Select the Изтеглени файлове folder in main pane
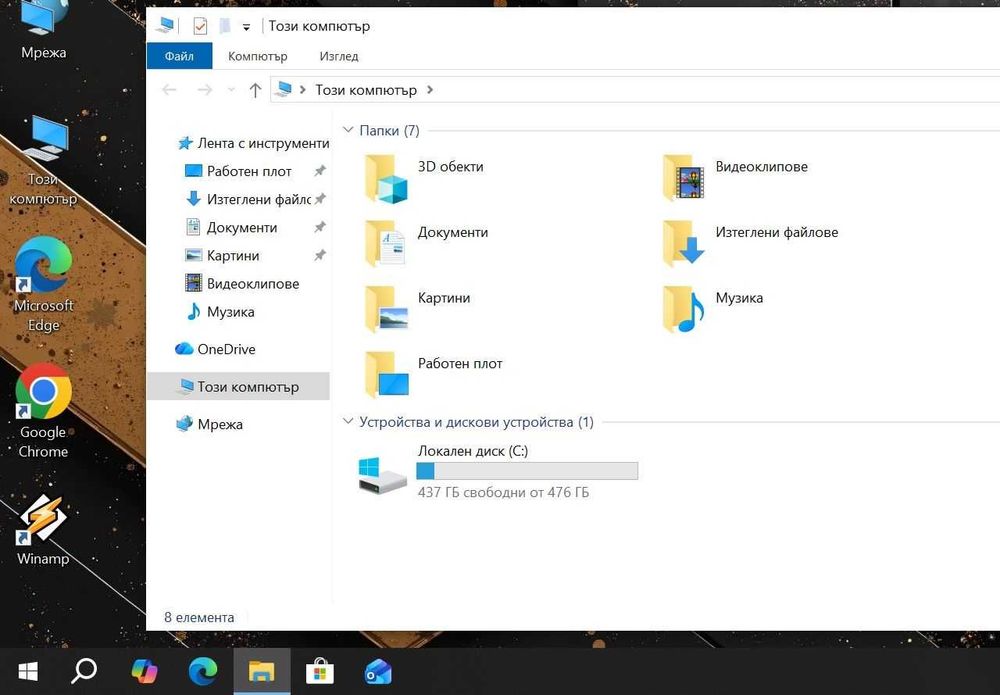The image size is (1000, 695). click(x=750, y=244)
